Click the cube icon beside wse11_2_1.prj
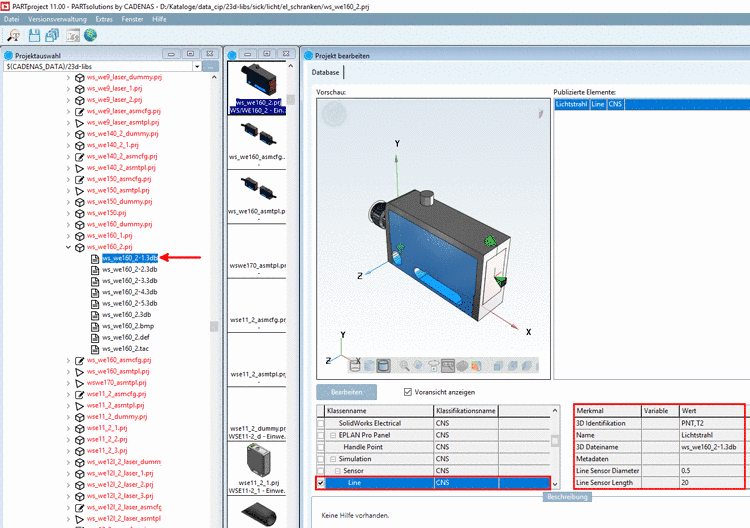This screenshot has height=528, width=750. [80, 428]
